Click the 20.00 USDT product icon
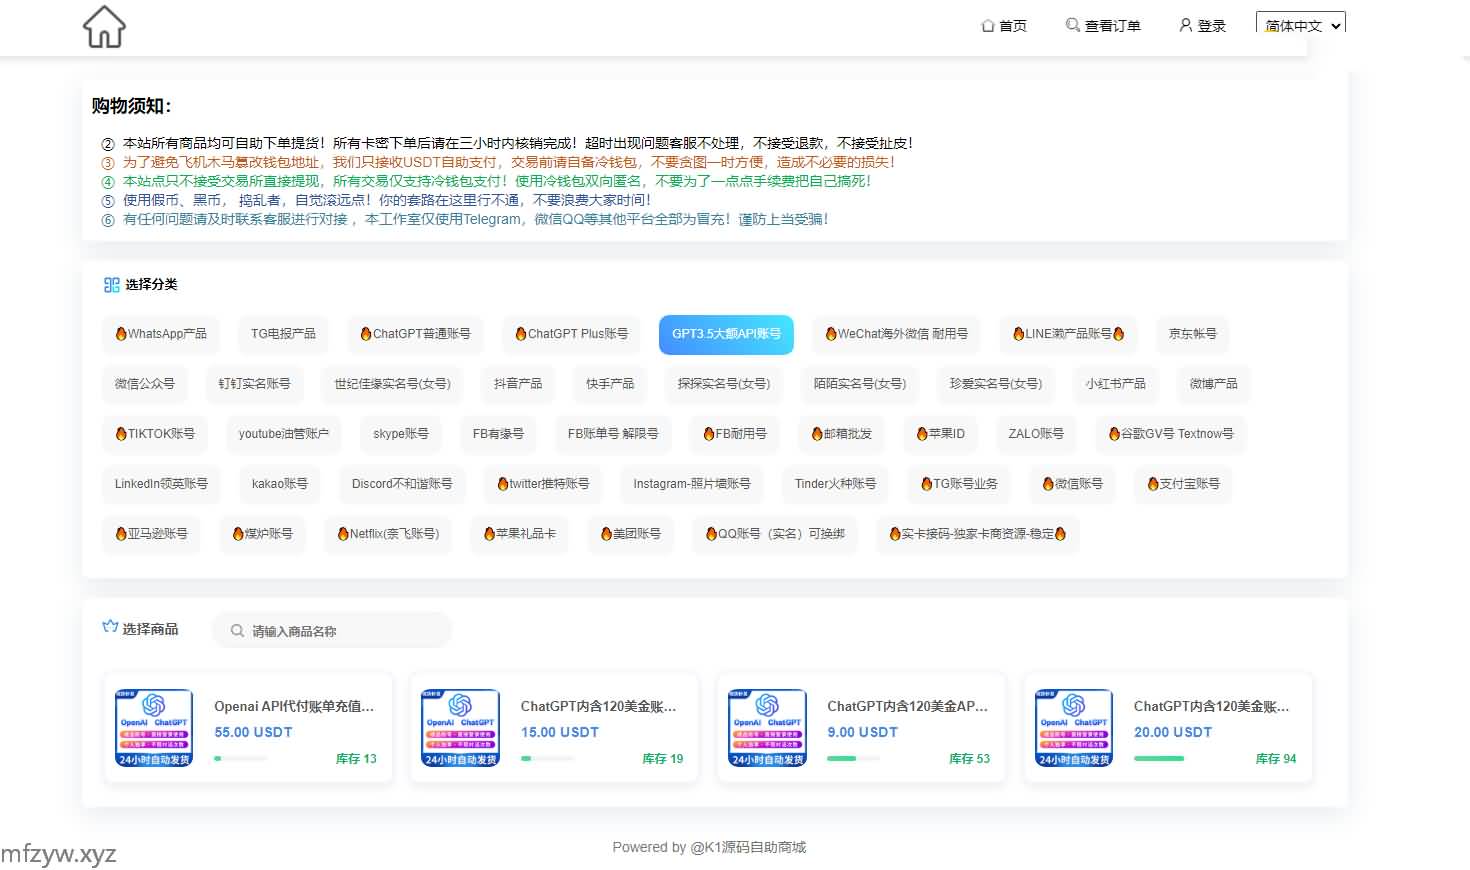 pos(1073,728)
